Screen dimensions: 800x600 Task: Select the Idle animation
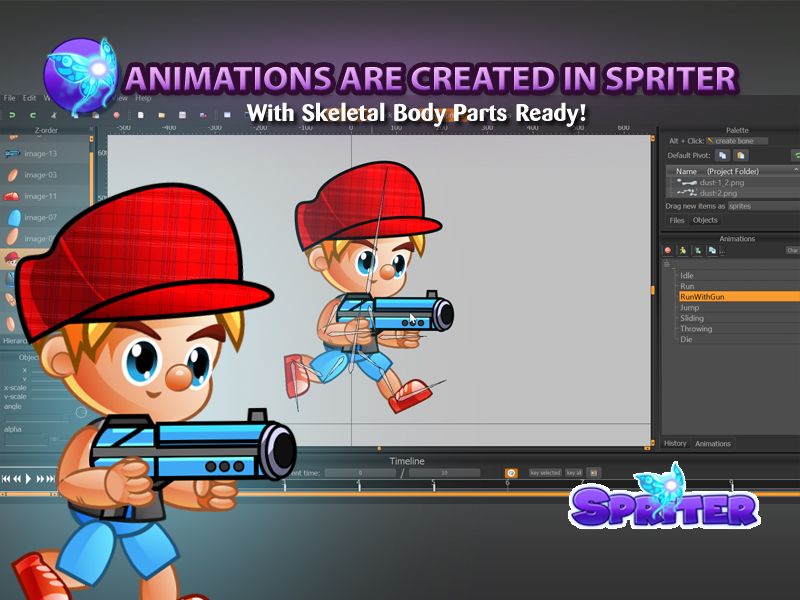686,276
